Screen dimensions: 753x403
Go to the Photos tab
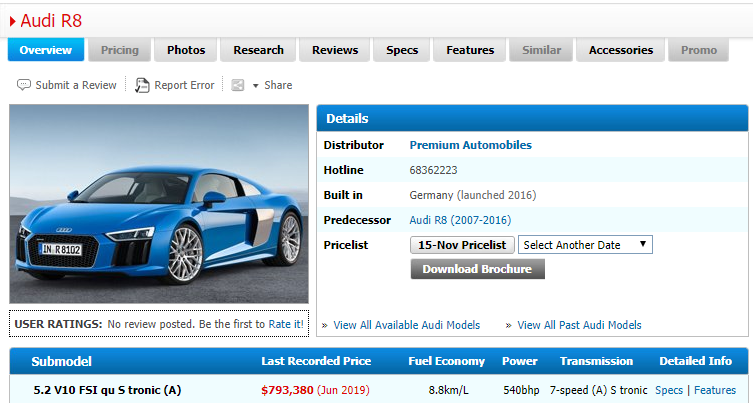click(x=186, y=50)
